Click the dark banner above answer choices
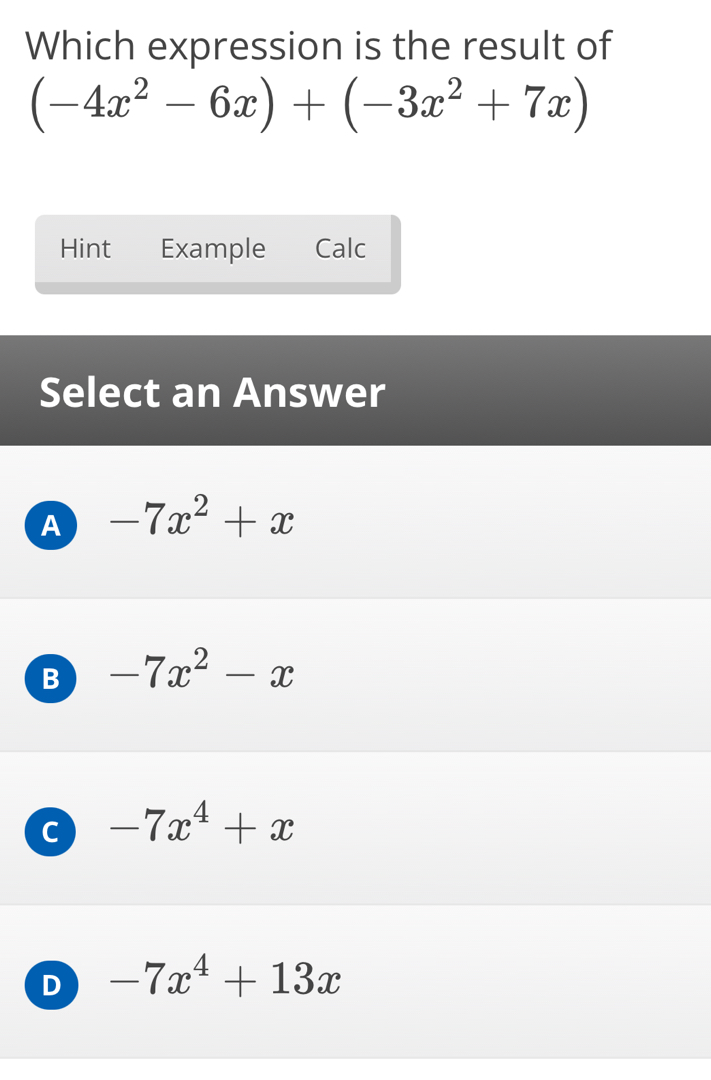Image resolution: width=711 pixels, height=1080 pixels. (355, 390)
